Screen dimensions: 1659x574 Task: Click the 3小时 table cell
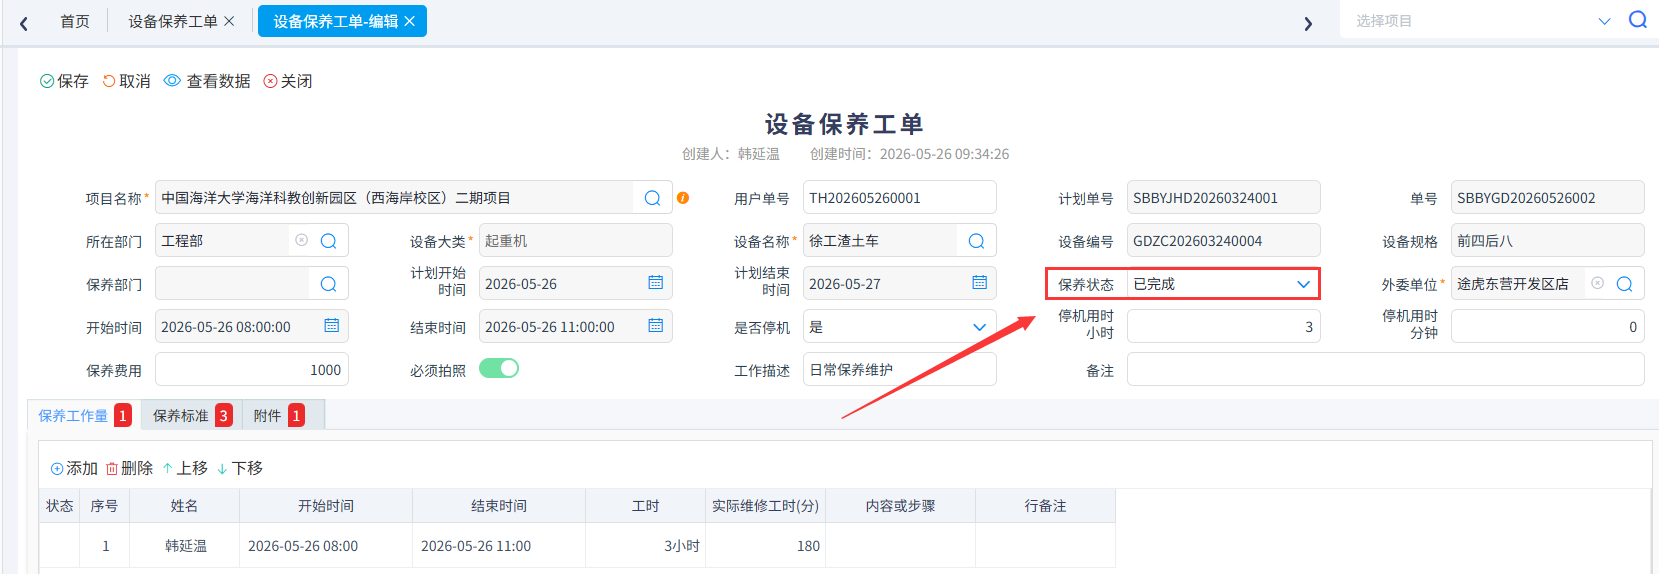[x=646, y=546]
